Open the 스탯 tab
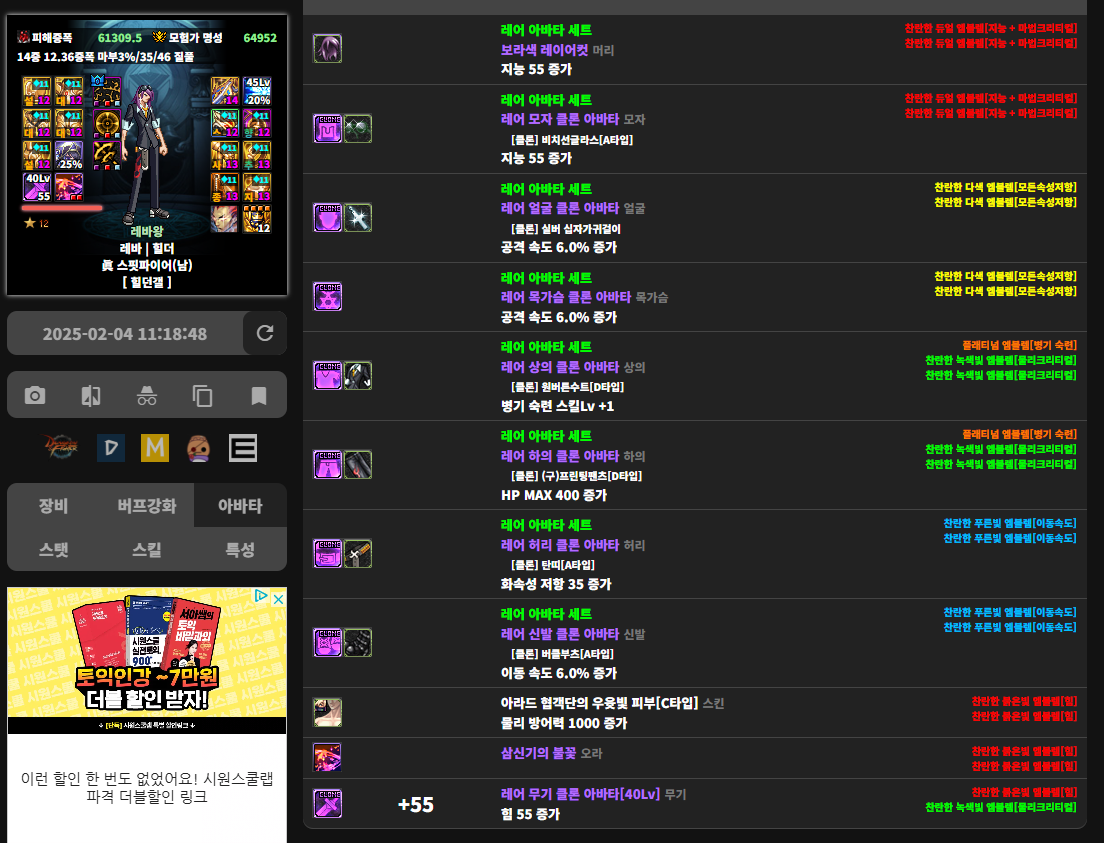This screenshot has height=843, width=1104. (53, 550)
